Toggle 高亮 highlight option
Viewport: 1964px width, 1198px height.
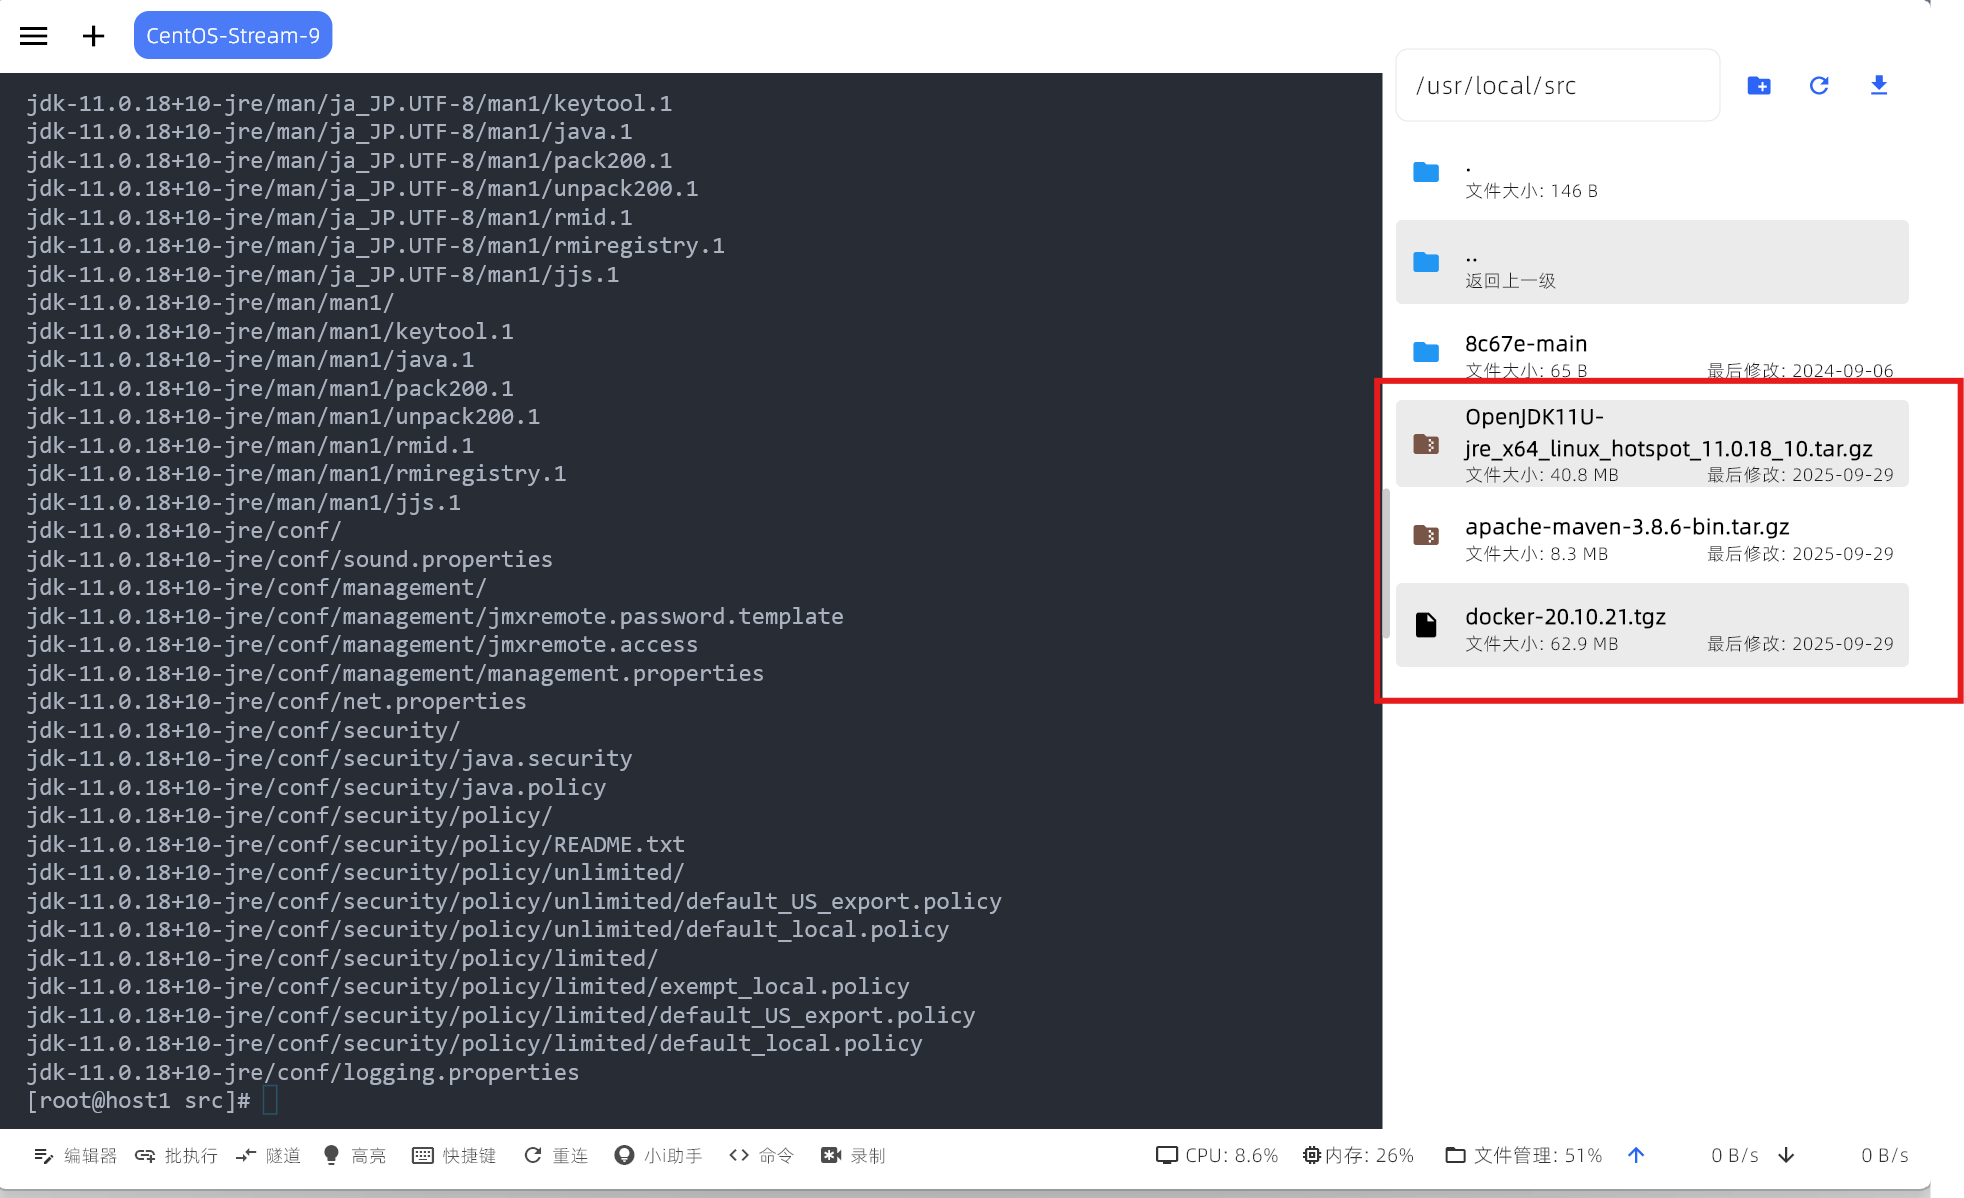tap(355, 1156)
